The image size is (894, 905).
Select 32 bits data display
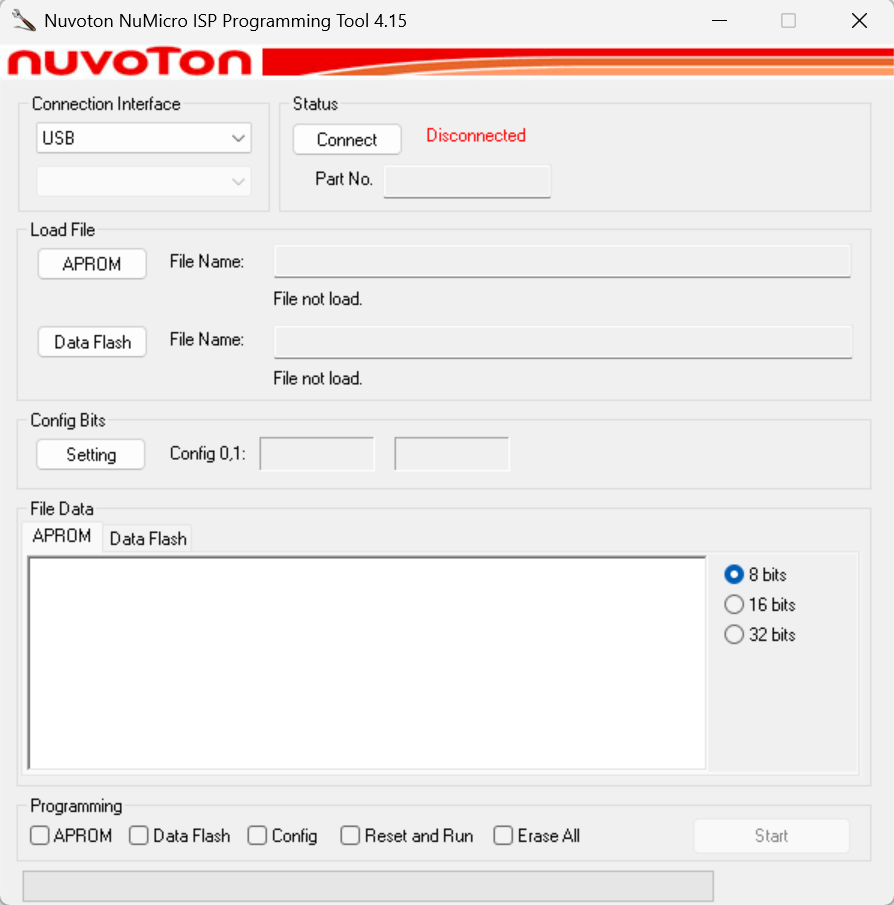[734, 634]
